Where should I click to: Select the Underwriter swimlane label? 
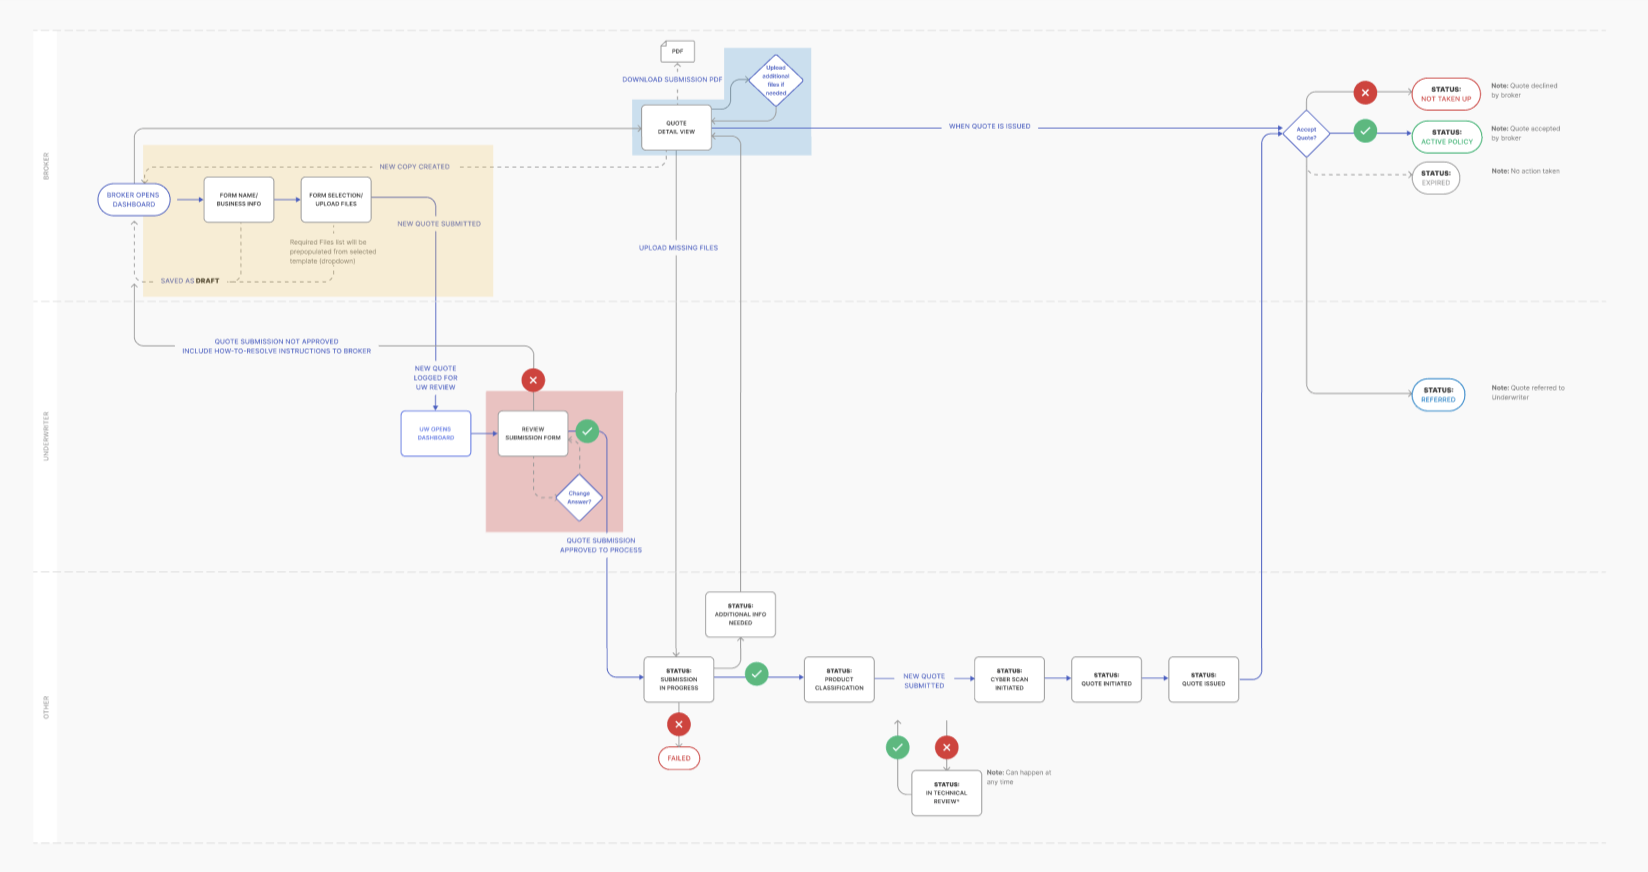tap(46, 436)
